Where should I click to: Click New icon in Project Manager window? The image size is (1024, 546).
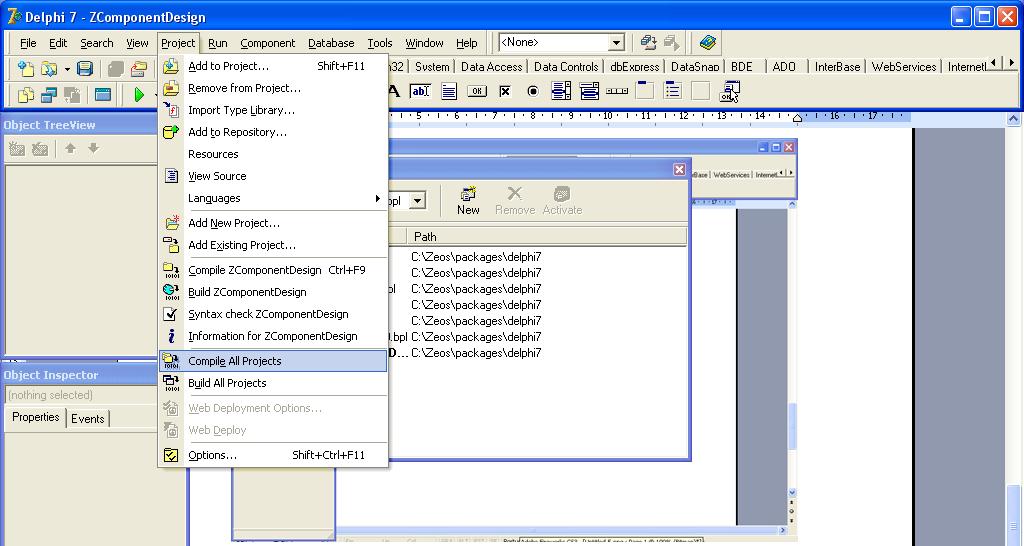point(468,200)
